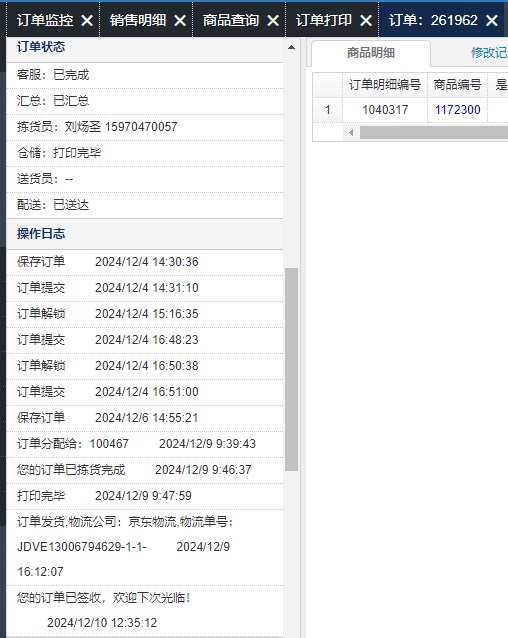Click the horizontal scrollbar track under the table
This screenshot has width=508, height=638.
[434, 132]
